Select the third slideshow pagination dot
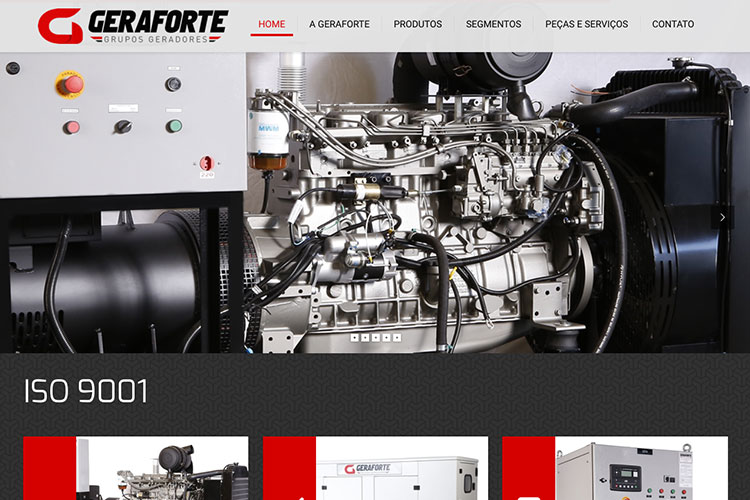Image resolution: width=750 pixels, height=500 pixels. coord(375,338)
